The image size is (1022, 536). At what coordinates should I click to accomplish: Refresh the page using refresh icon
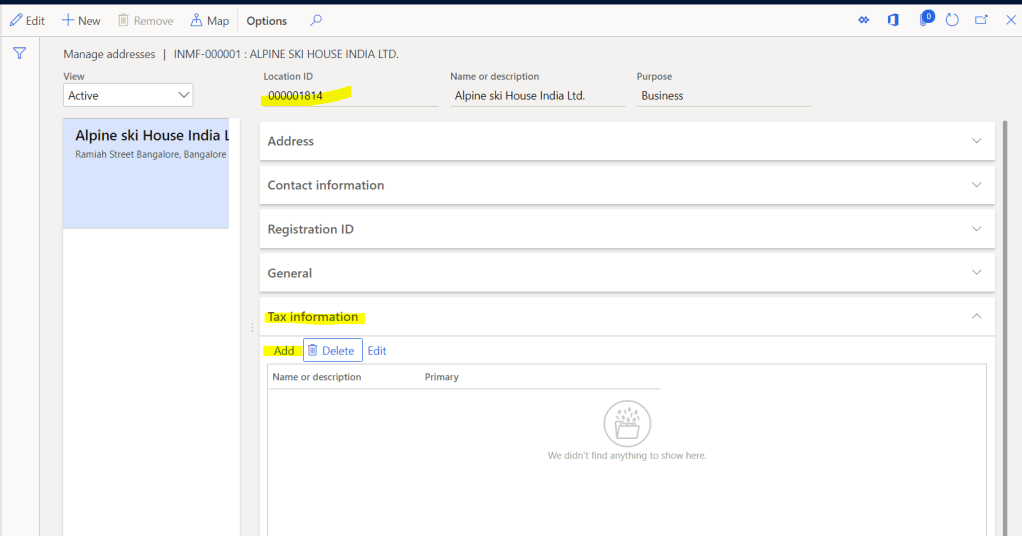952,20
